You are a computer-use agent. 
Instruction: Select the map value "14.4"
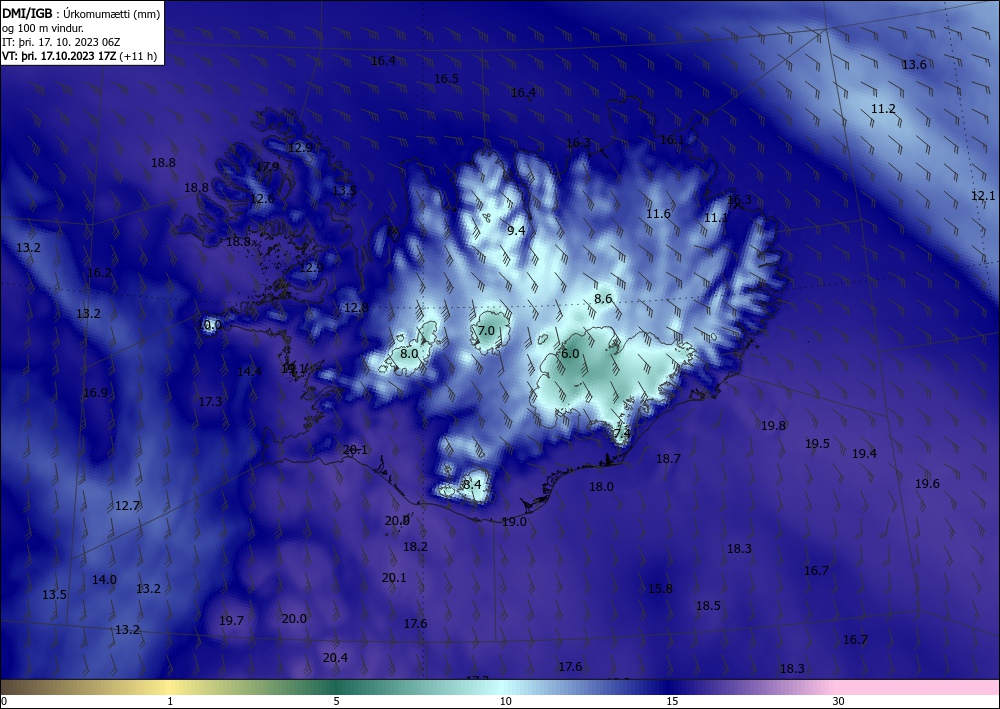point(249,371)
